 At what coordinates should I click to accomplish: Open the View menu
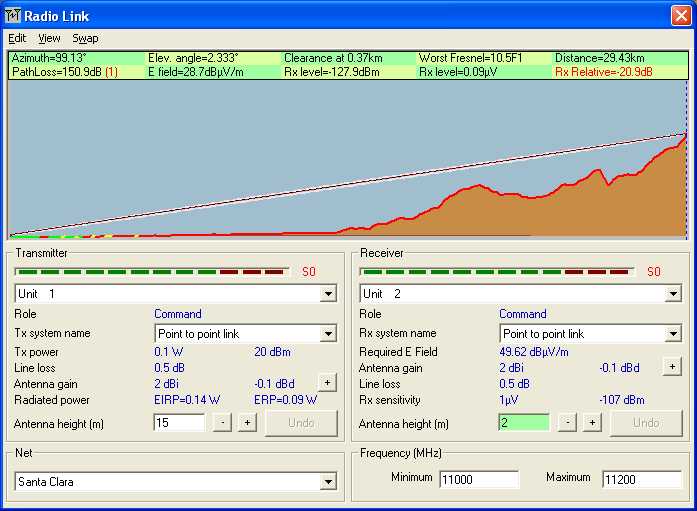click(x=49, y=38)
